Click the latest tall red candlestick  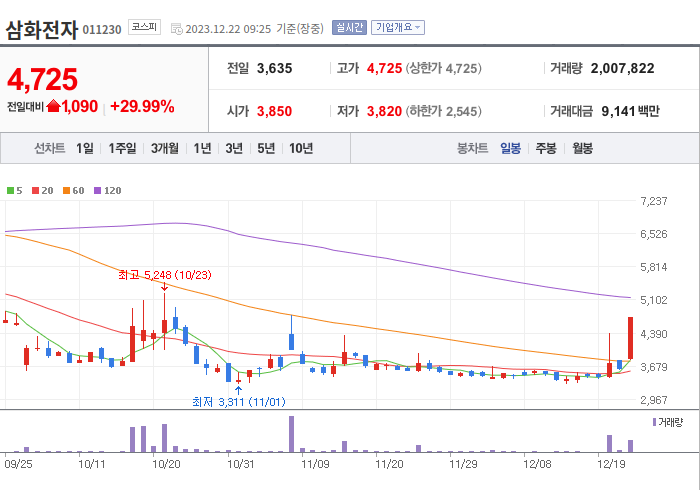point(630,338)
